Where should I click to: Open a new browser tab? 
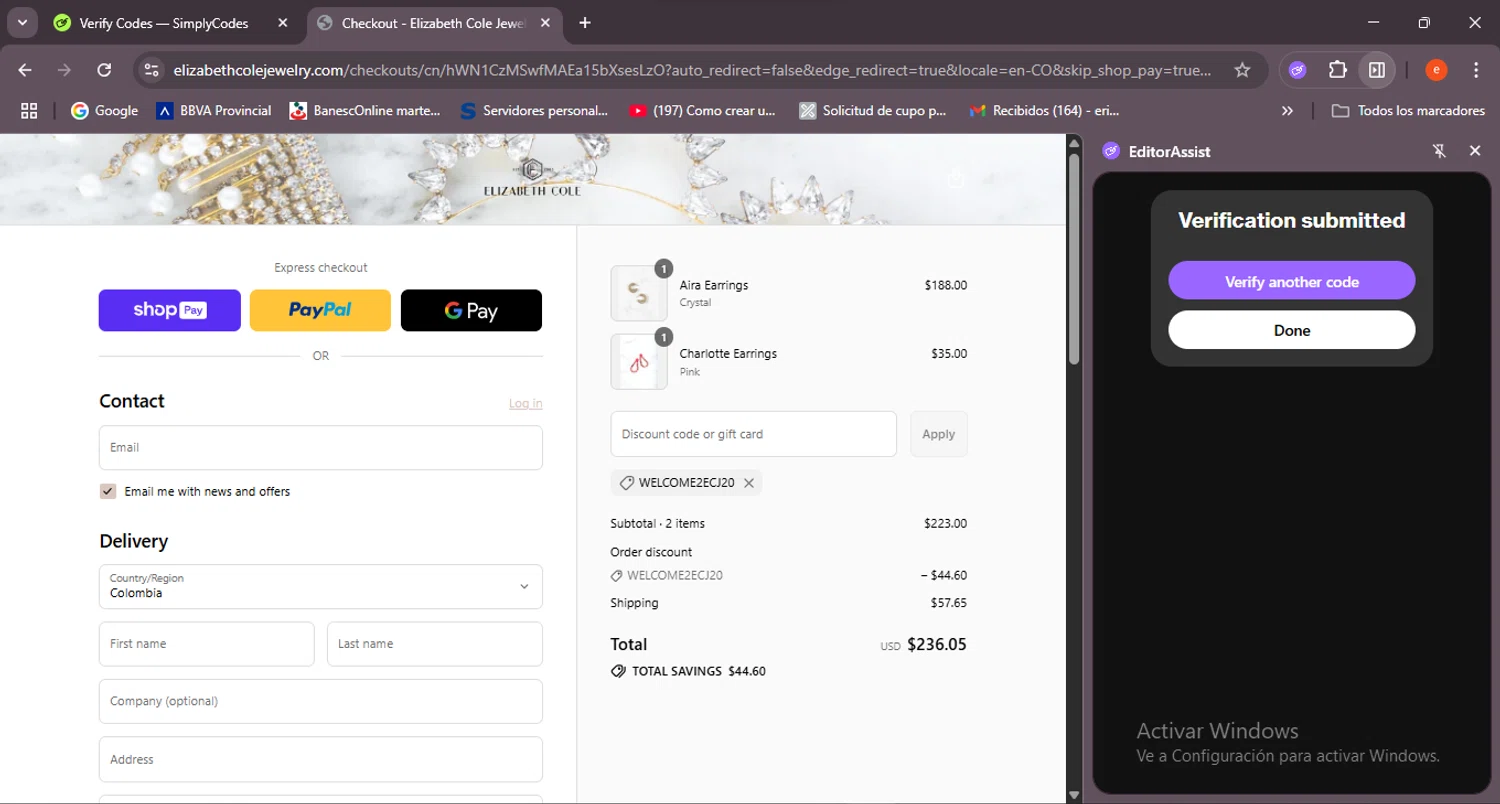(x=585, y=23)
